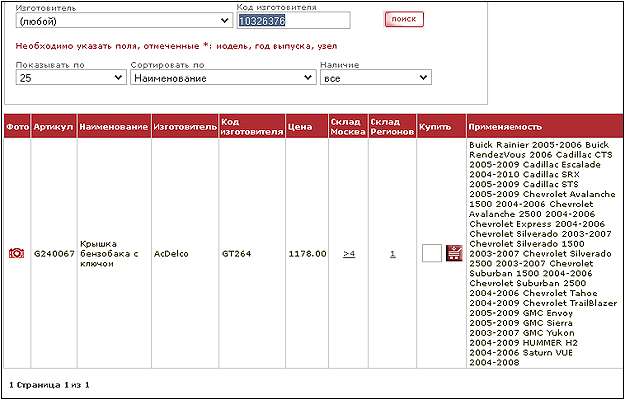Click manufacturer code GT264 cell
The height and width of the screenshot is (400, 625).
pyautogui.click(x=236, y=254)
